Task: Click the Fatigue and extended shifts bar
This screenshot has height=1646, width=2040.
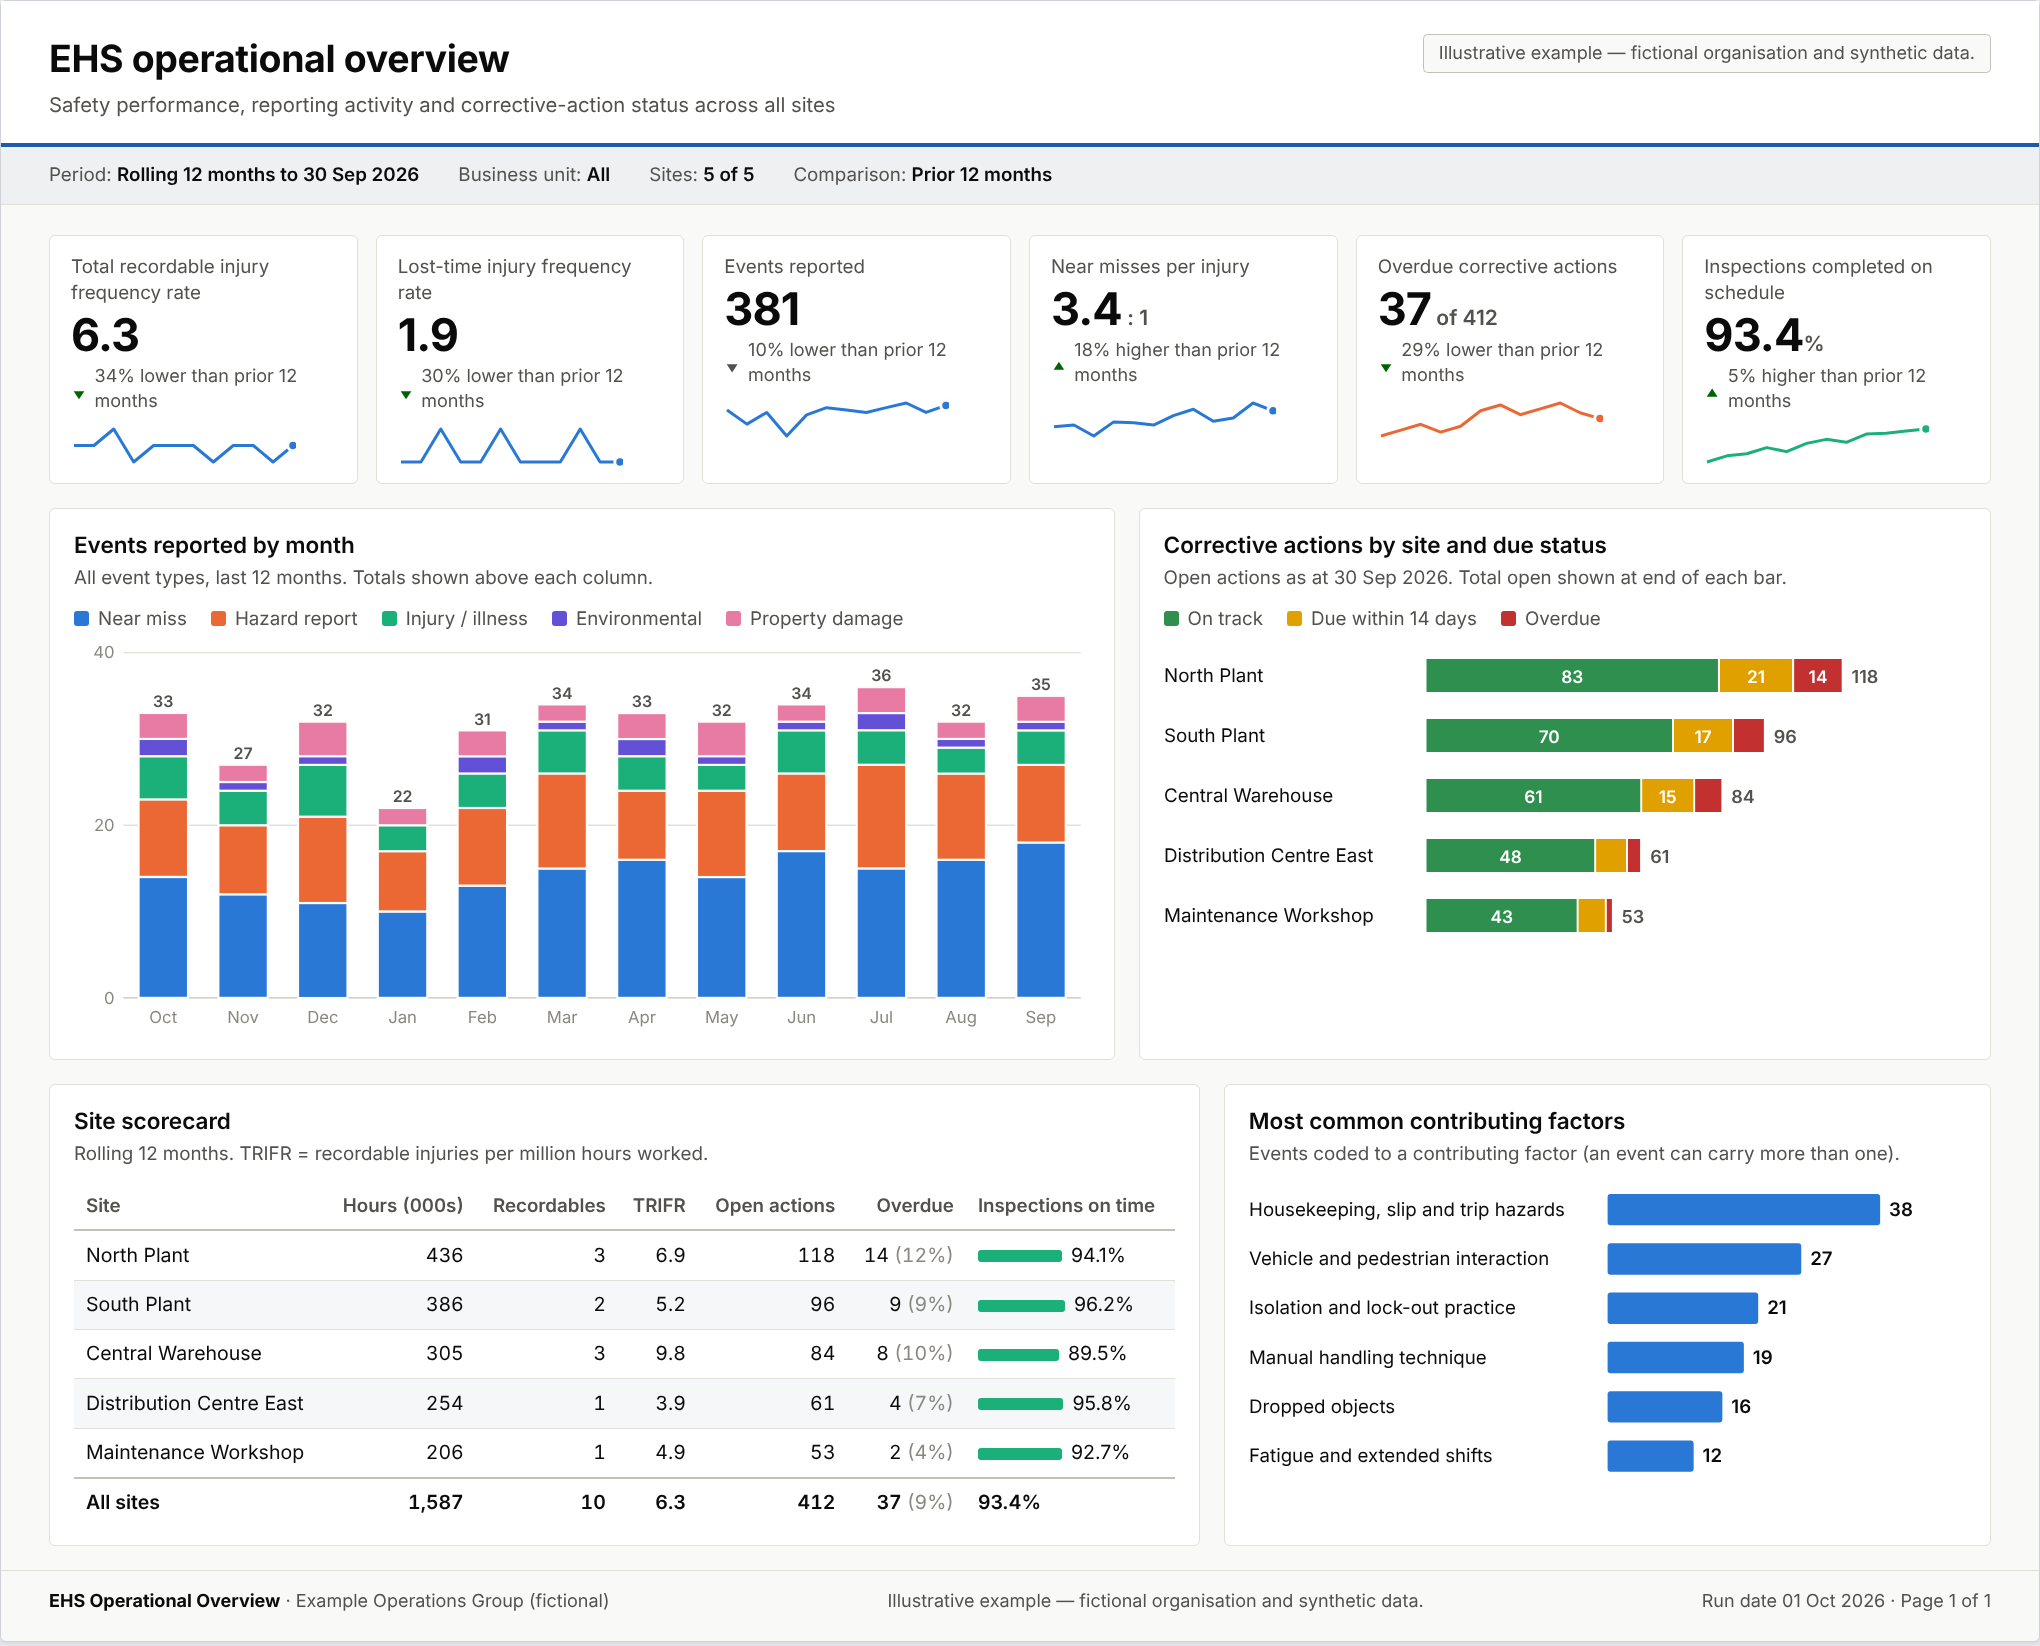Action: click(1650, 1456)
